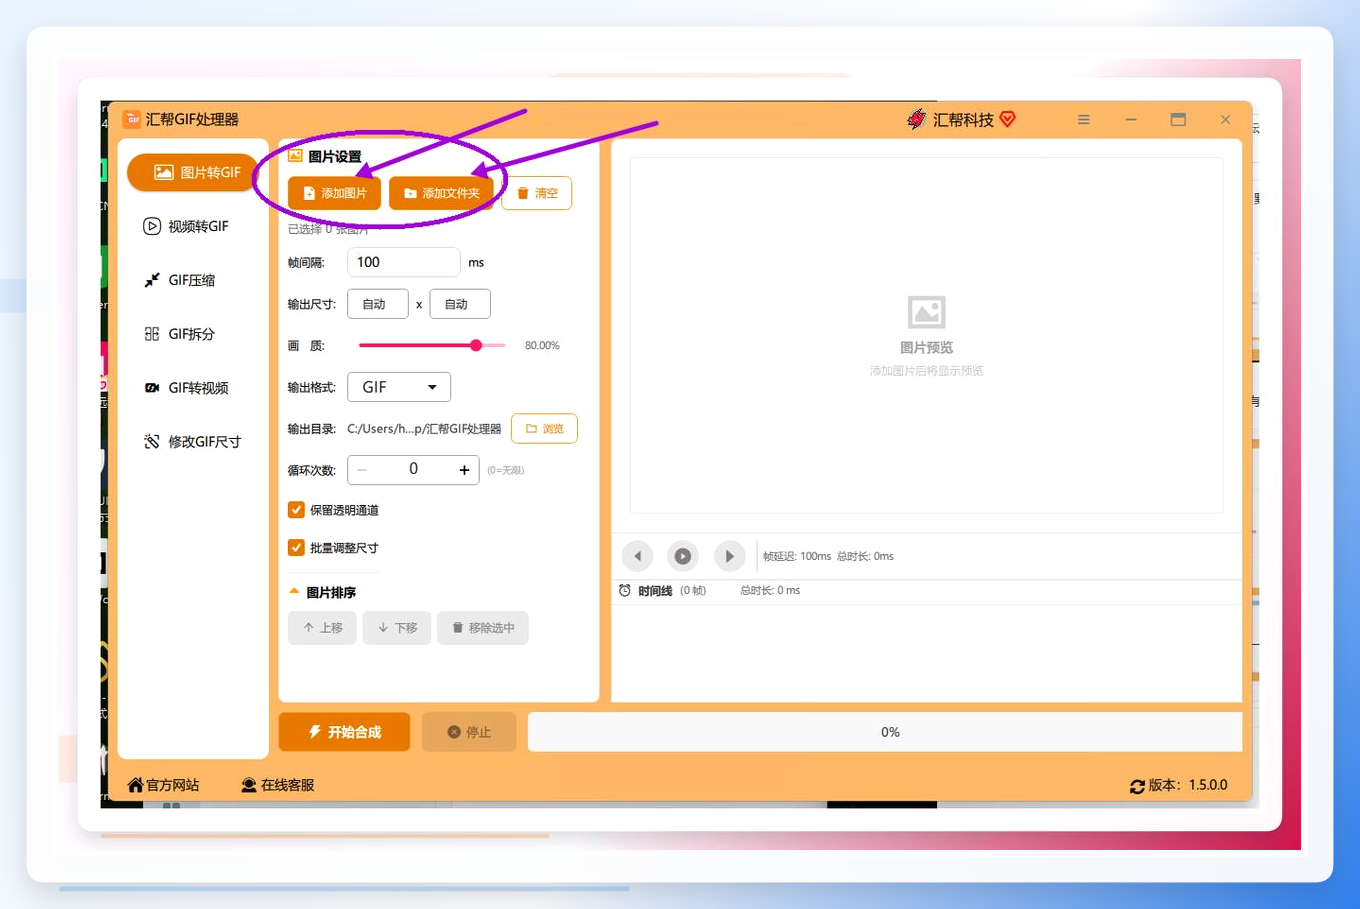Screen dimensions: 1360x909
Task: Click the 添加文件夹 button
Action: (441, 193)
